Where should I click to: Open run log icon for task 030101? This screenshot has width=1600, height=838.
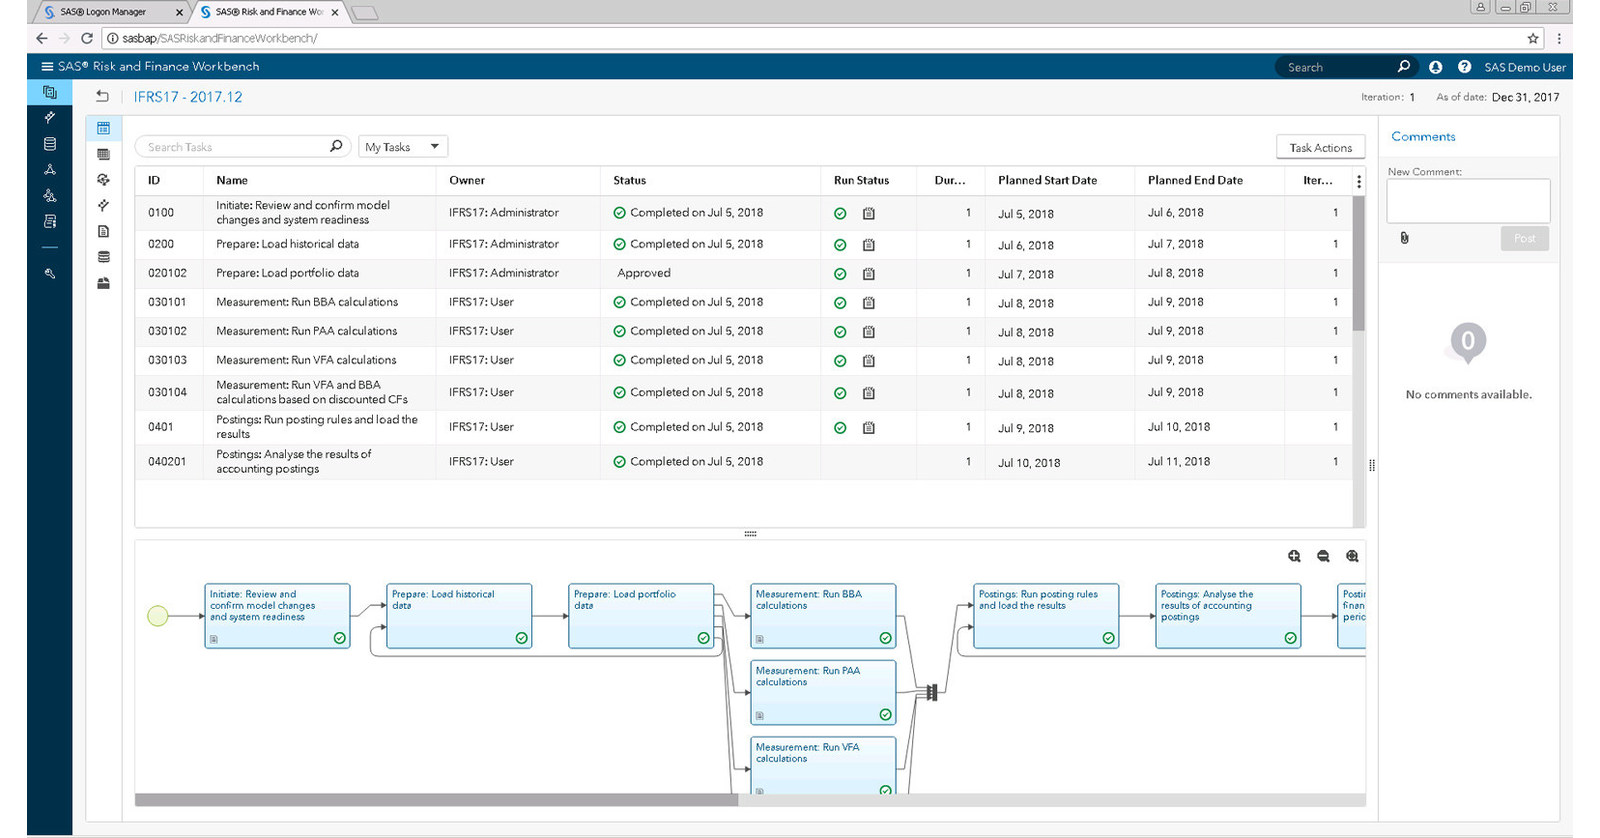tap(869, 303)
